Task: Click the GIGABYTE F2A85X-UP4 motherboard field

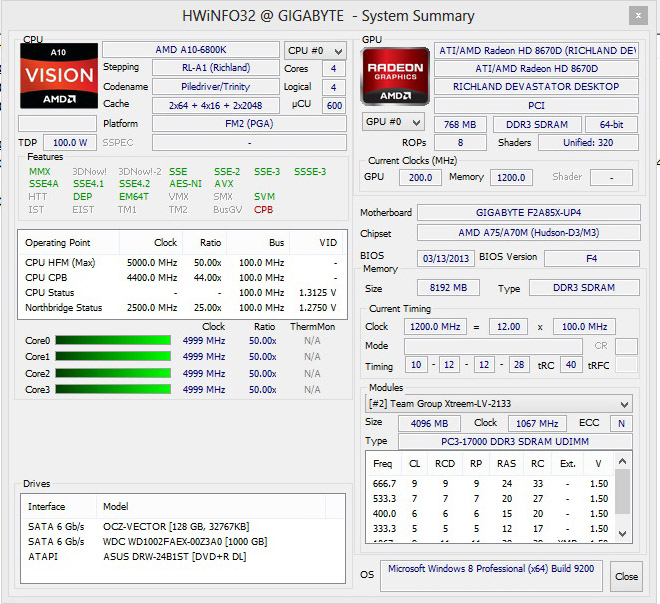Action: pyautogui.click(x=529, y=213)
